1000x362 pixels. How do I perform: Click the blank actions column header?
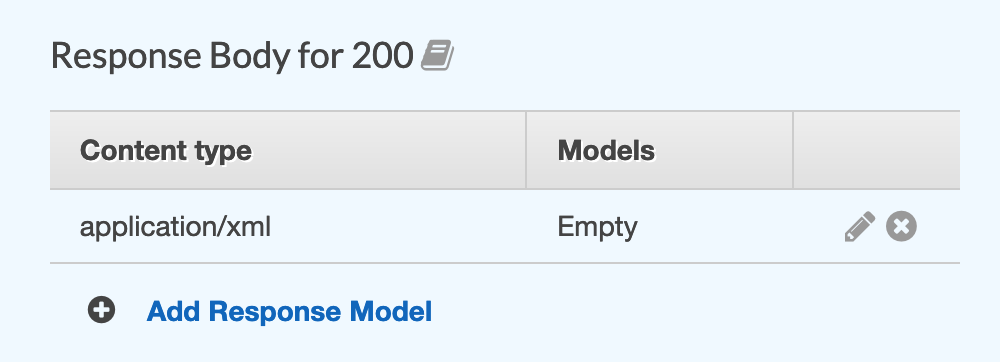coord(876,150)
